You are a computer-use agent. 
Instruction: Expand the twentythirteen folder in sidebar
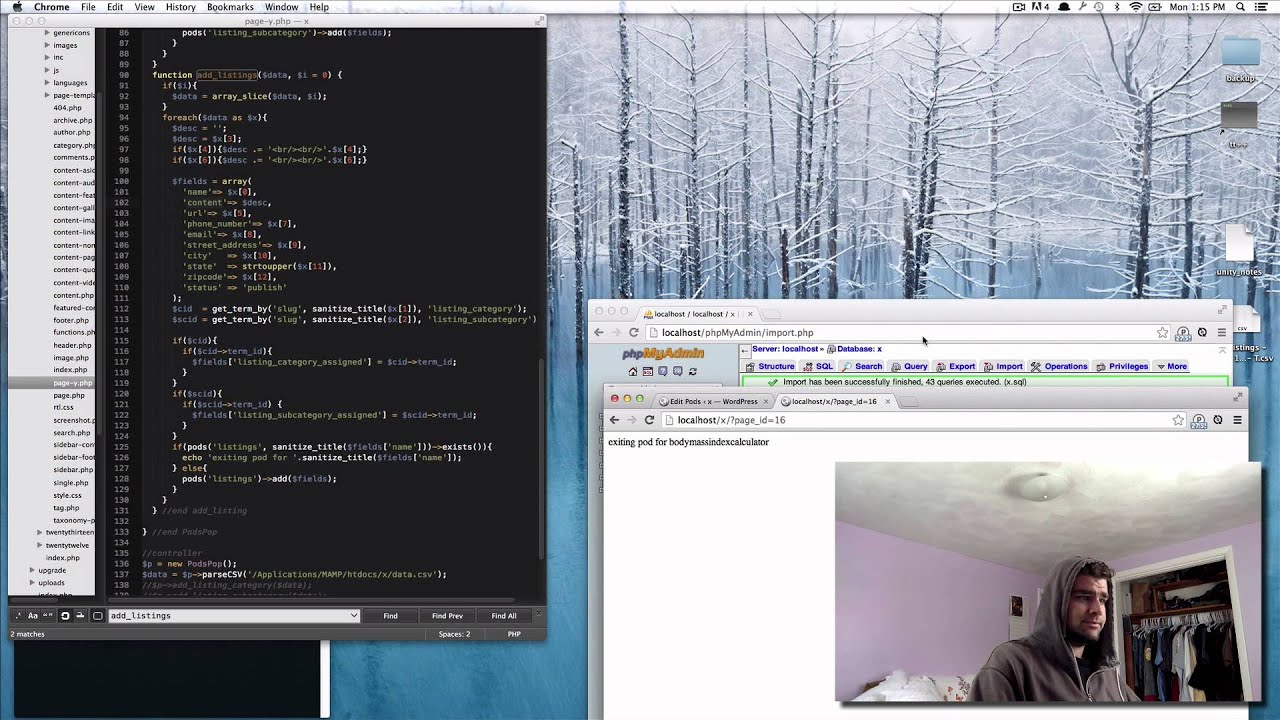coord(40,533)
